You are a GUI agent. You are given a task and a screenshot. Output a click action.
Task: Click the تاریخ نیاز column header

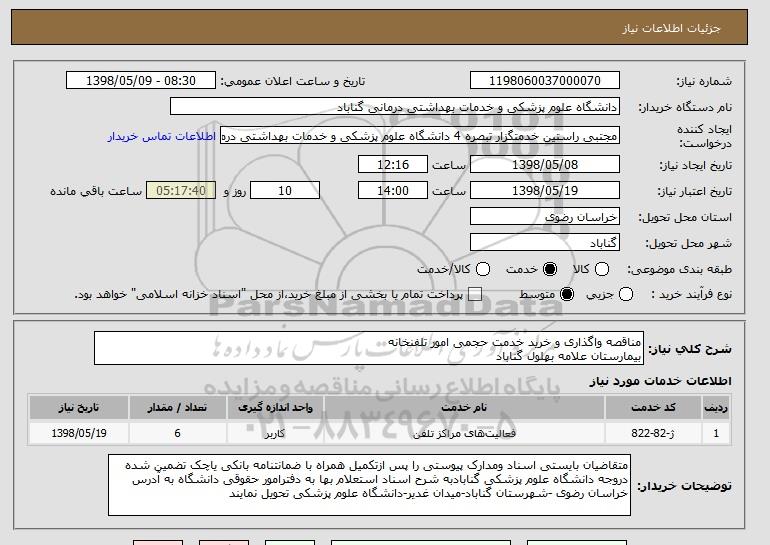click(x=79, y=408)
